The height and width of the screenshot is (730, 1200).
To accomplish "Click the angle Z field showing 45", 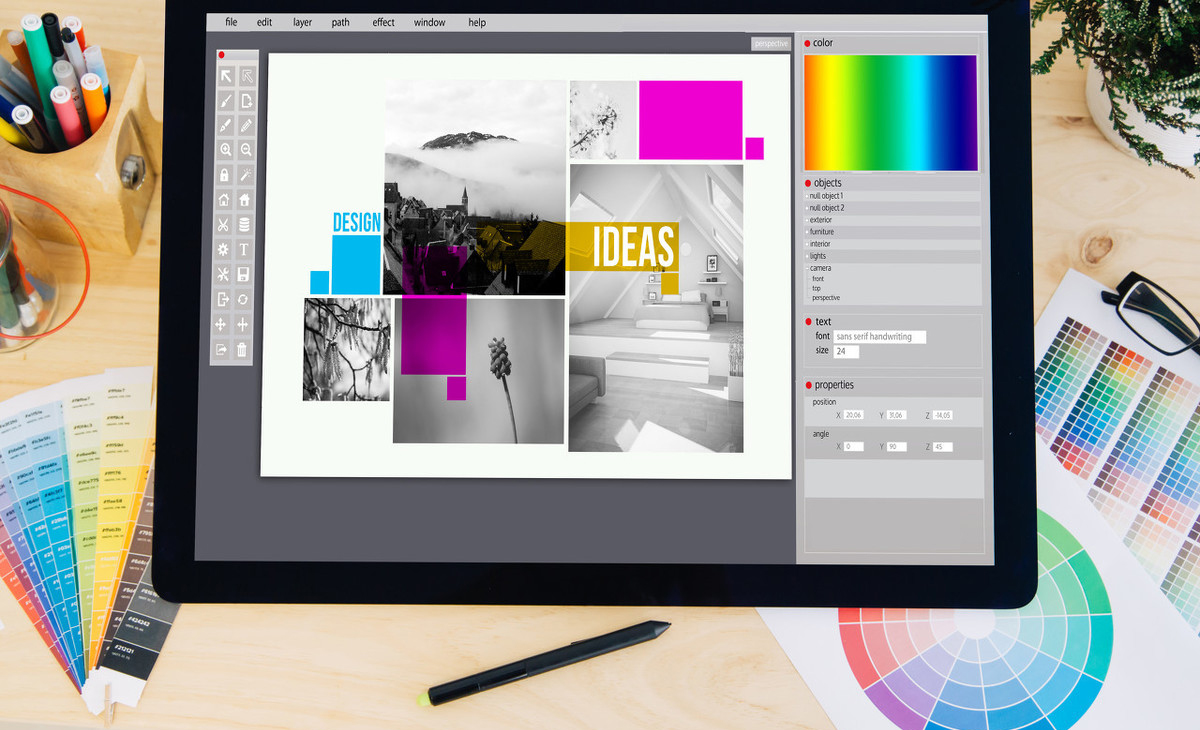I will tap(943, 446).
